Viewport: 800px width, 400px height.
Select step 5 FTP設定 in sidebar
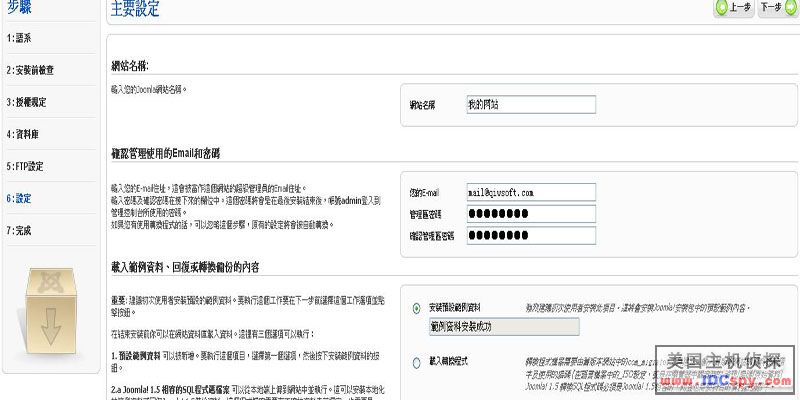(x=25, y=166)
